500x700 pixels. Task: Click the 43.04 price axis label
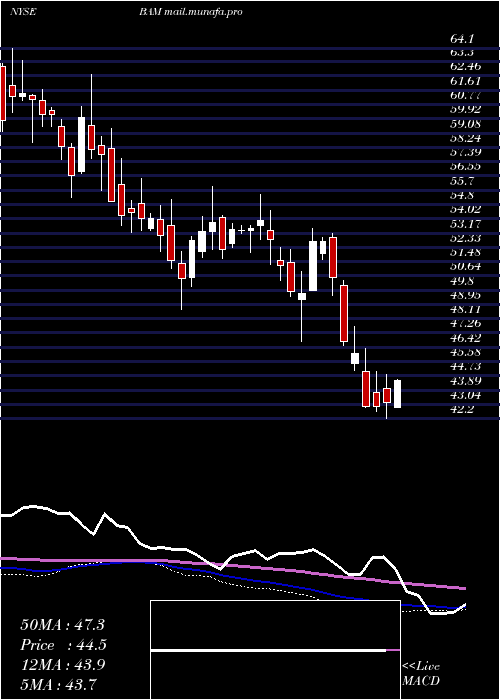[x=465, y=395]
